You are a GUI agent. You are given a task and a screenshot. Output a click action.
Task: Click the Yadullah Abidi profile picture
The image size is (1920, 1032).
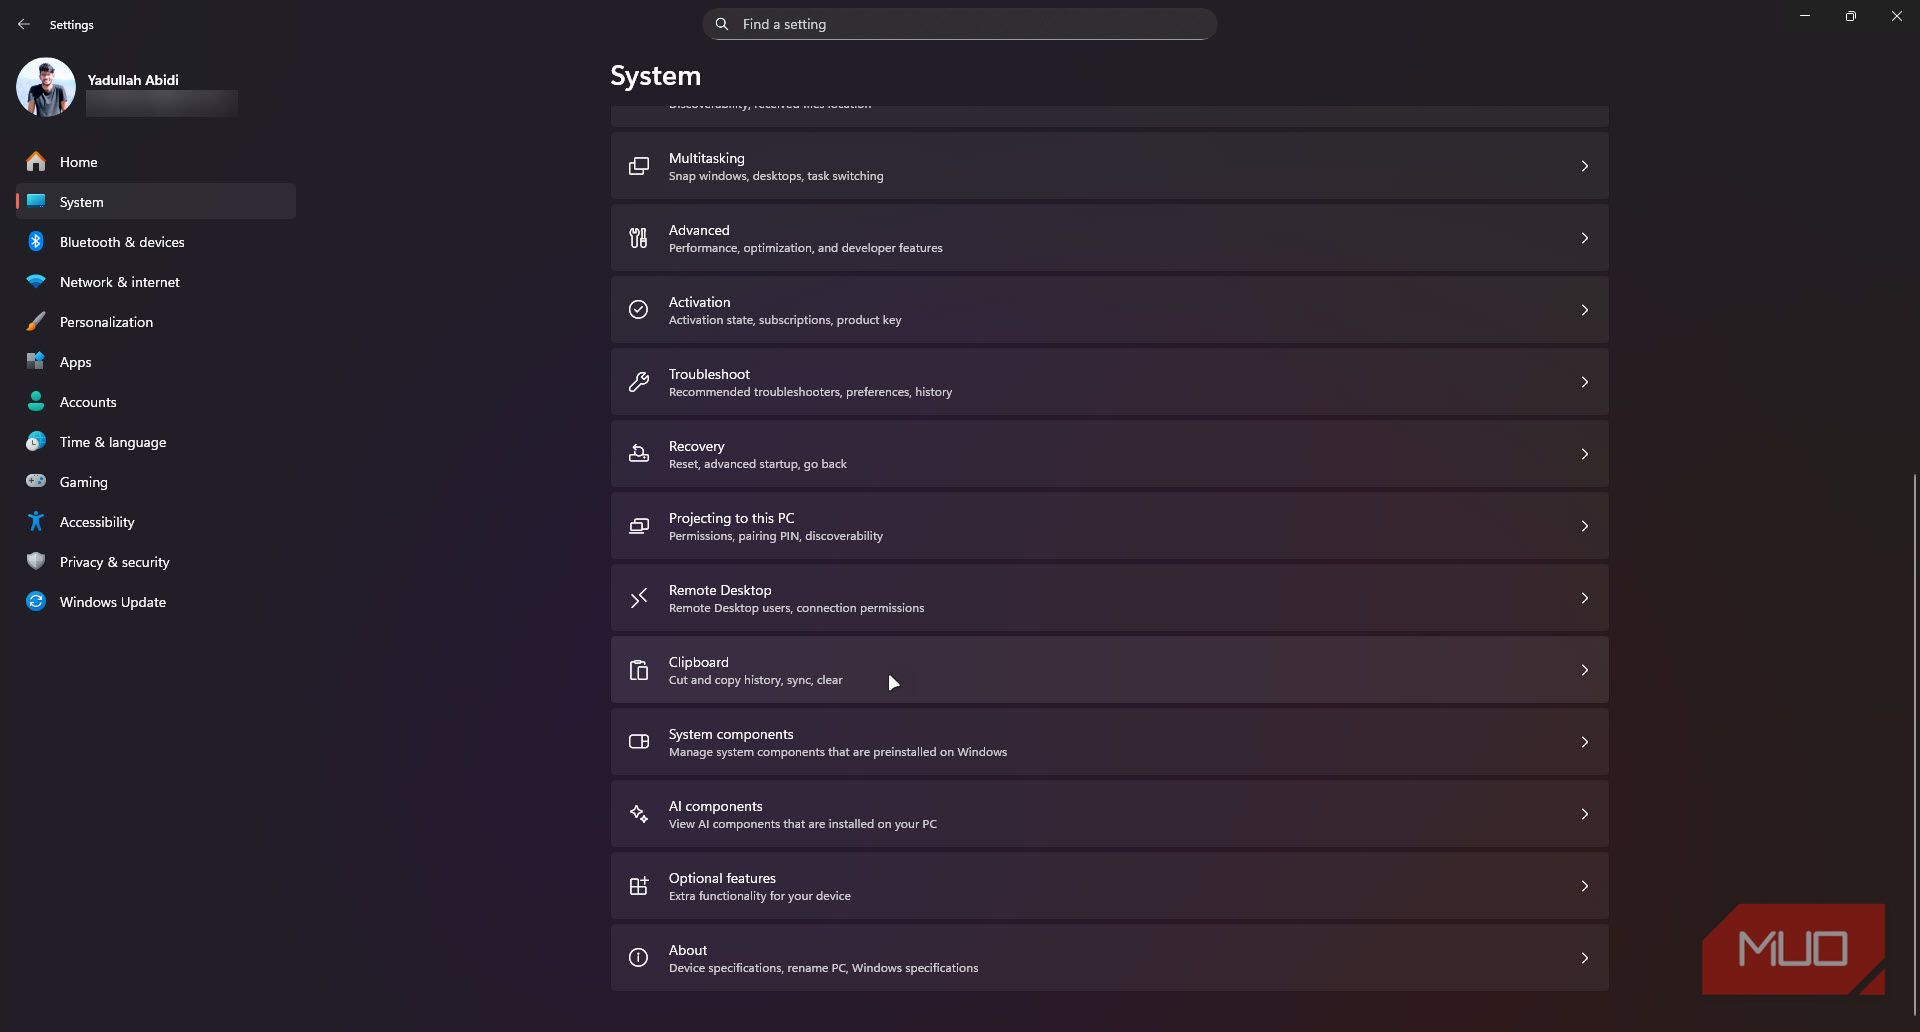pyautogui.click(x=45, y=87)
